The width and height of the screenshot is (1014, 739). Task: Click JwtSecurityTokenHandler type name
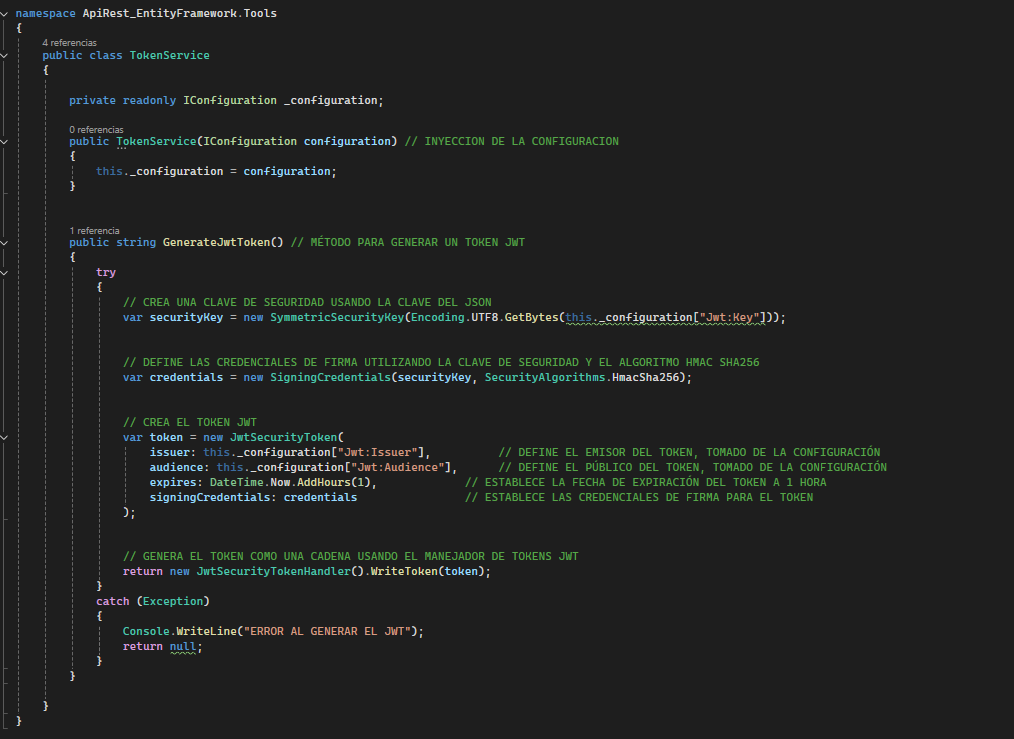pyautogui.click(x=273, y=572)
